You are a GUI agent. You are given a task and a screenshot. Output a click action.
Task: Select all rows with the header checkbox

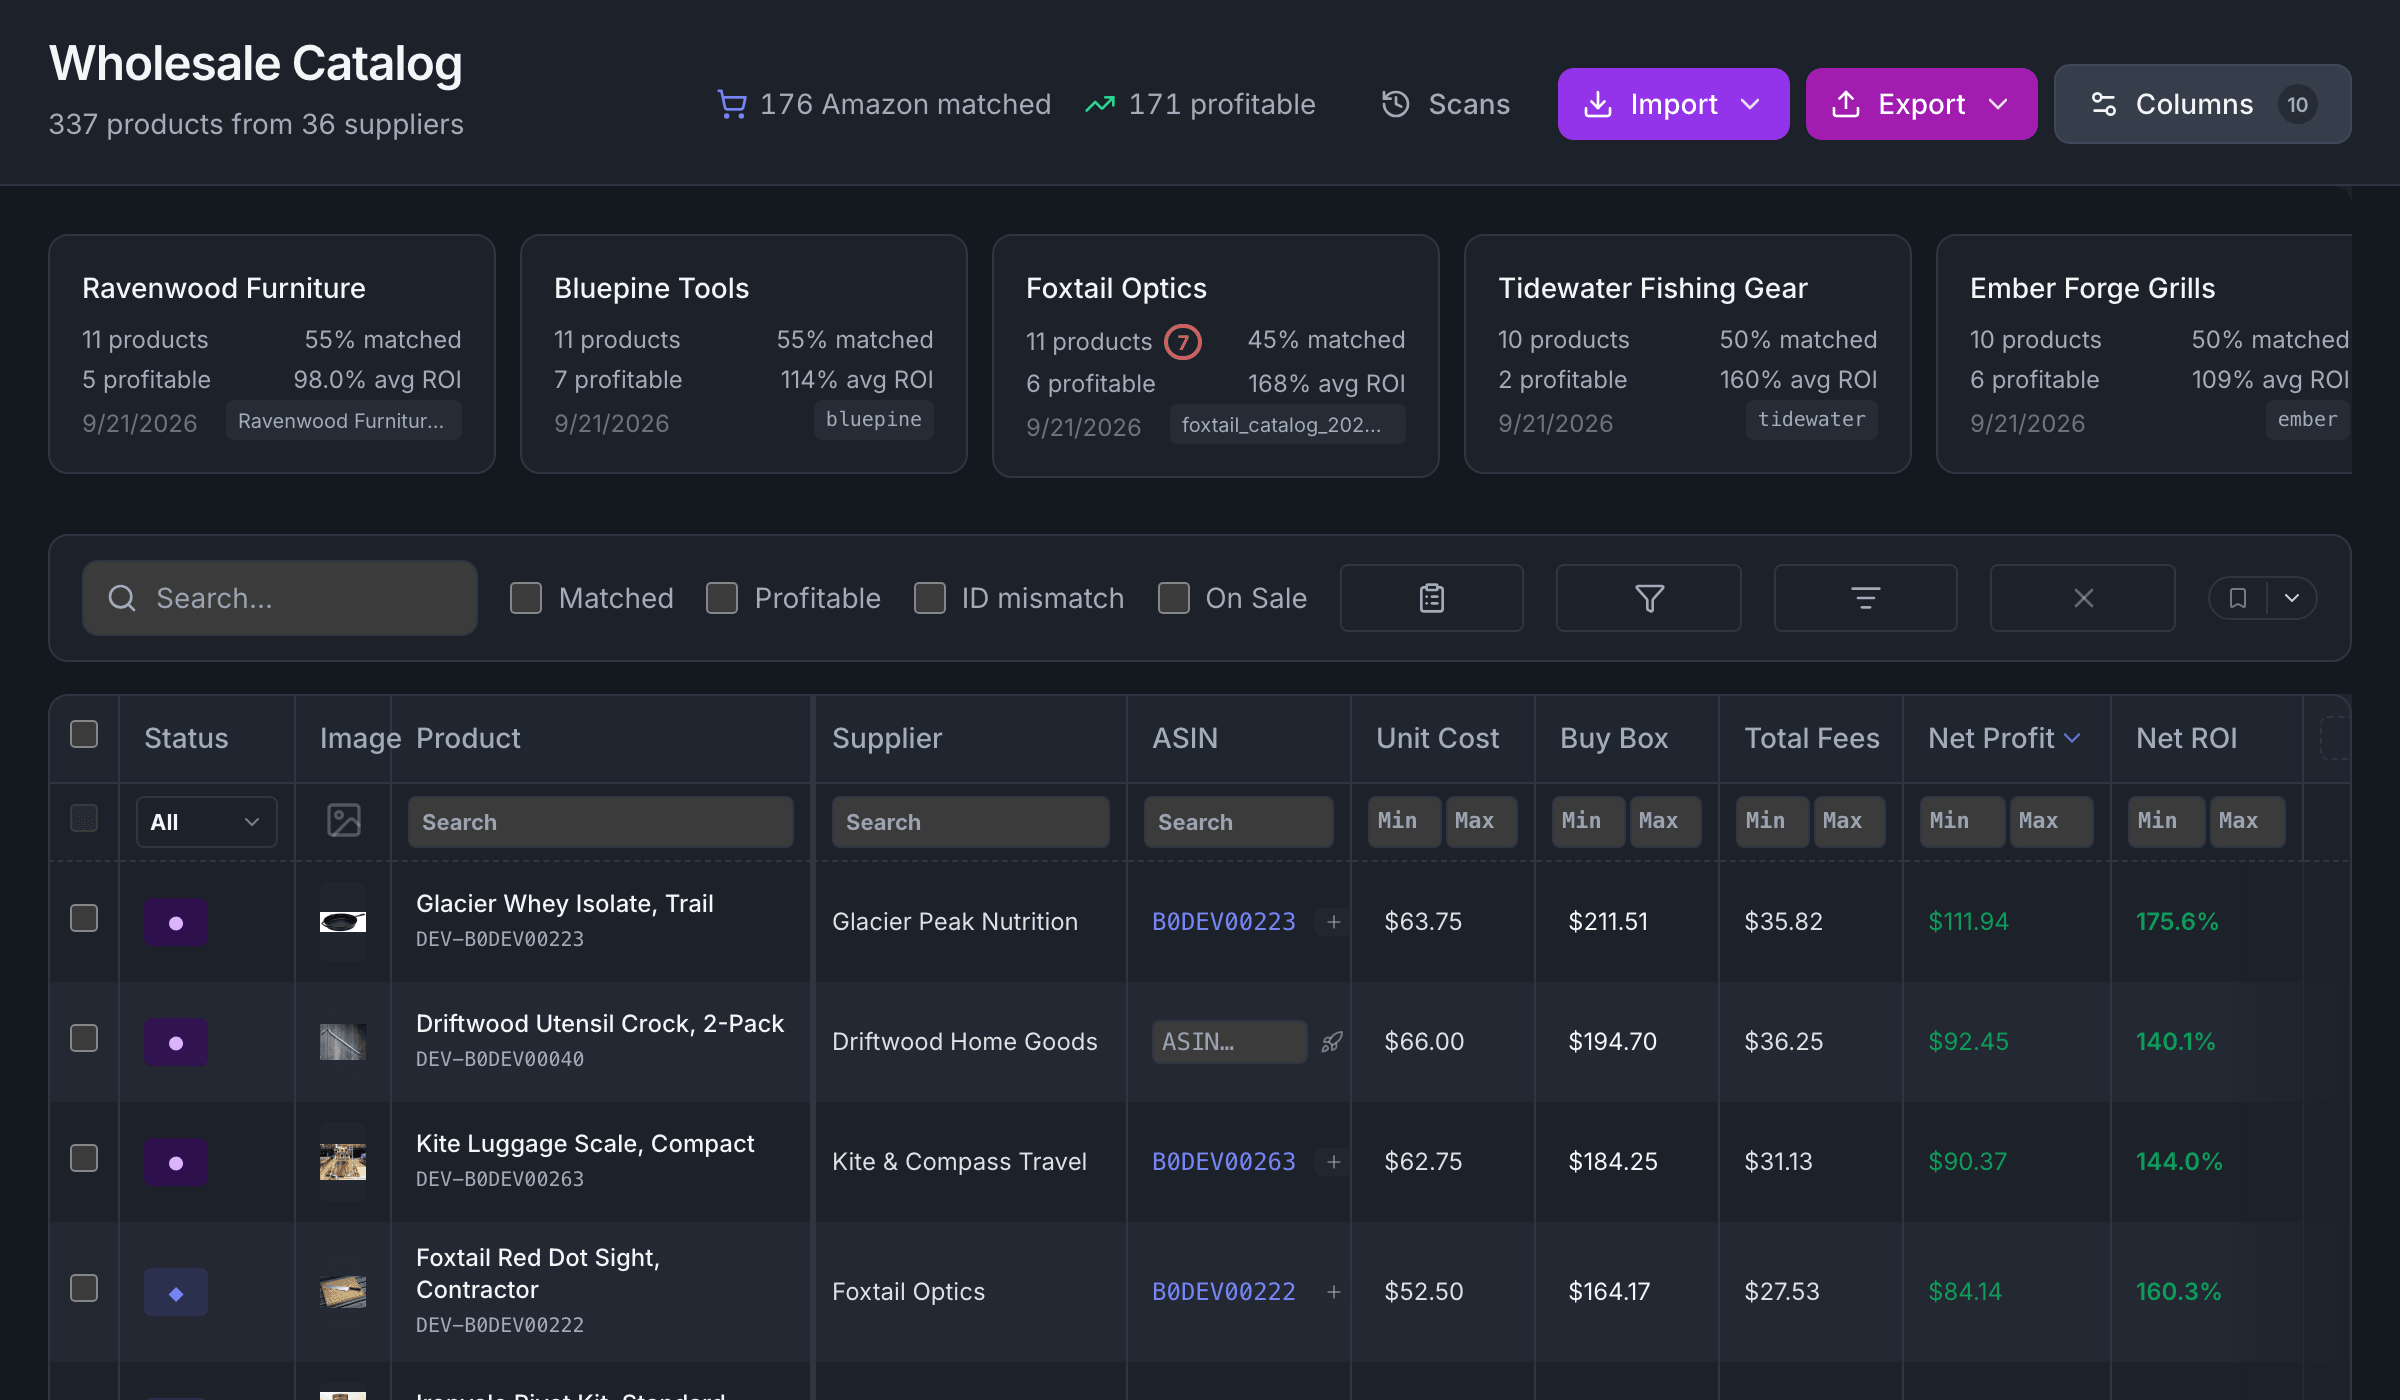pyautogui.click(x=84, y=734)
